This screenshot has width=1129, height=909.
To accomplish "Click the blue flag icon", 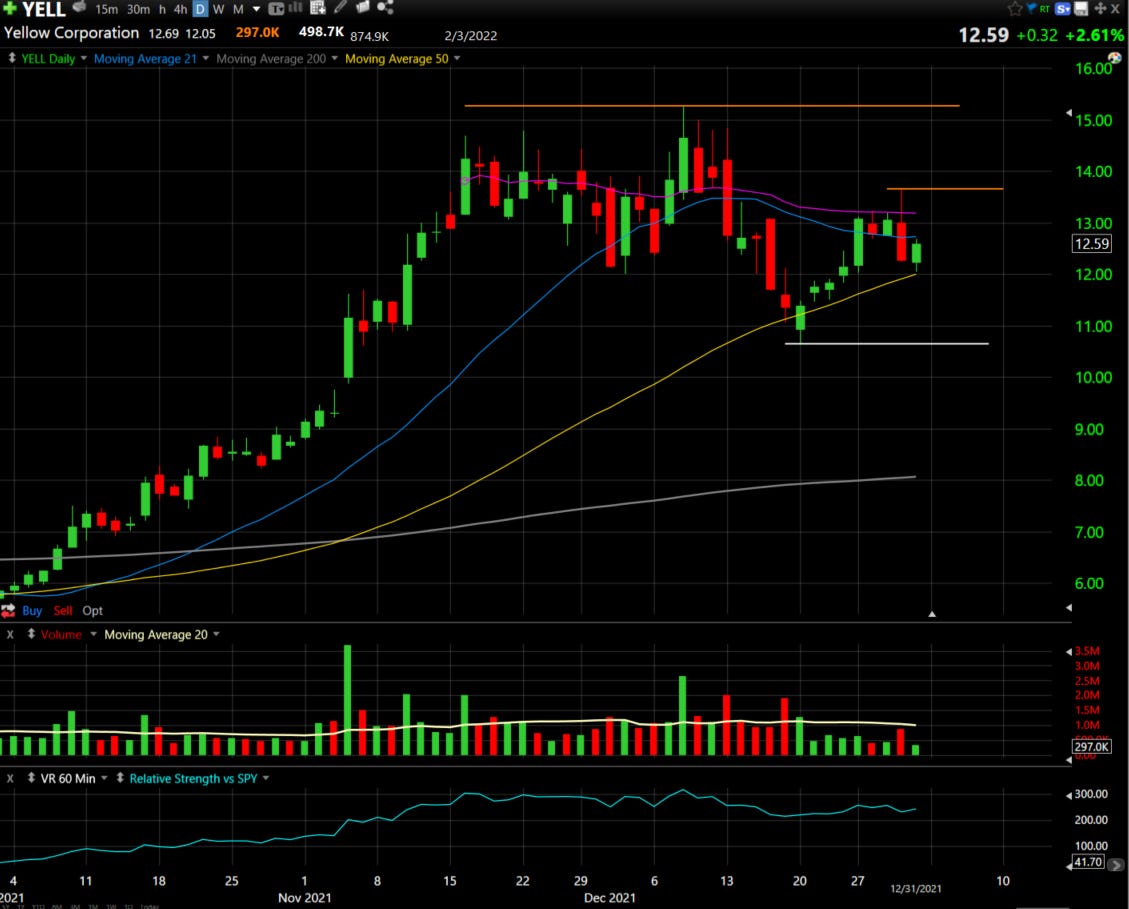I will (1031, 9).
